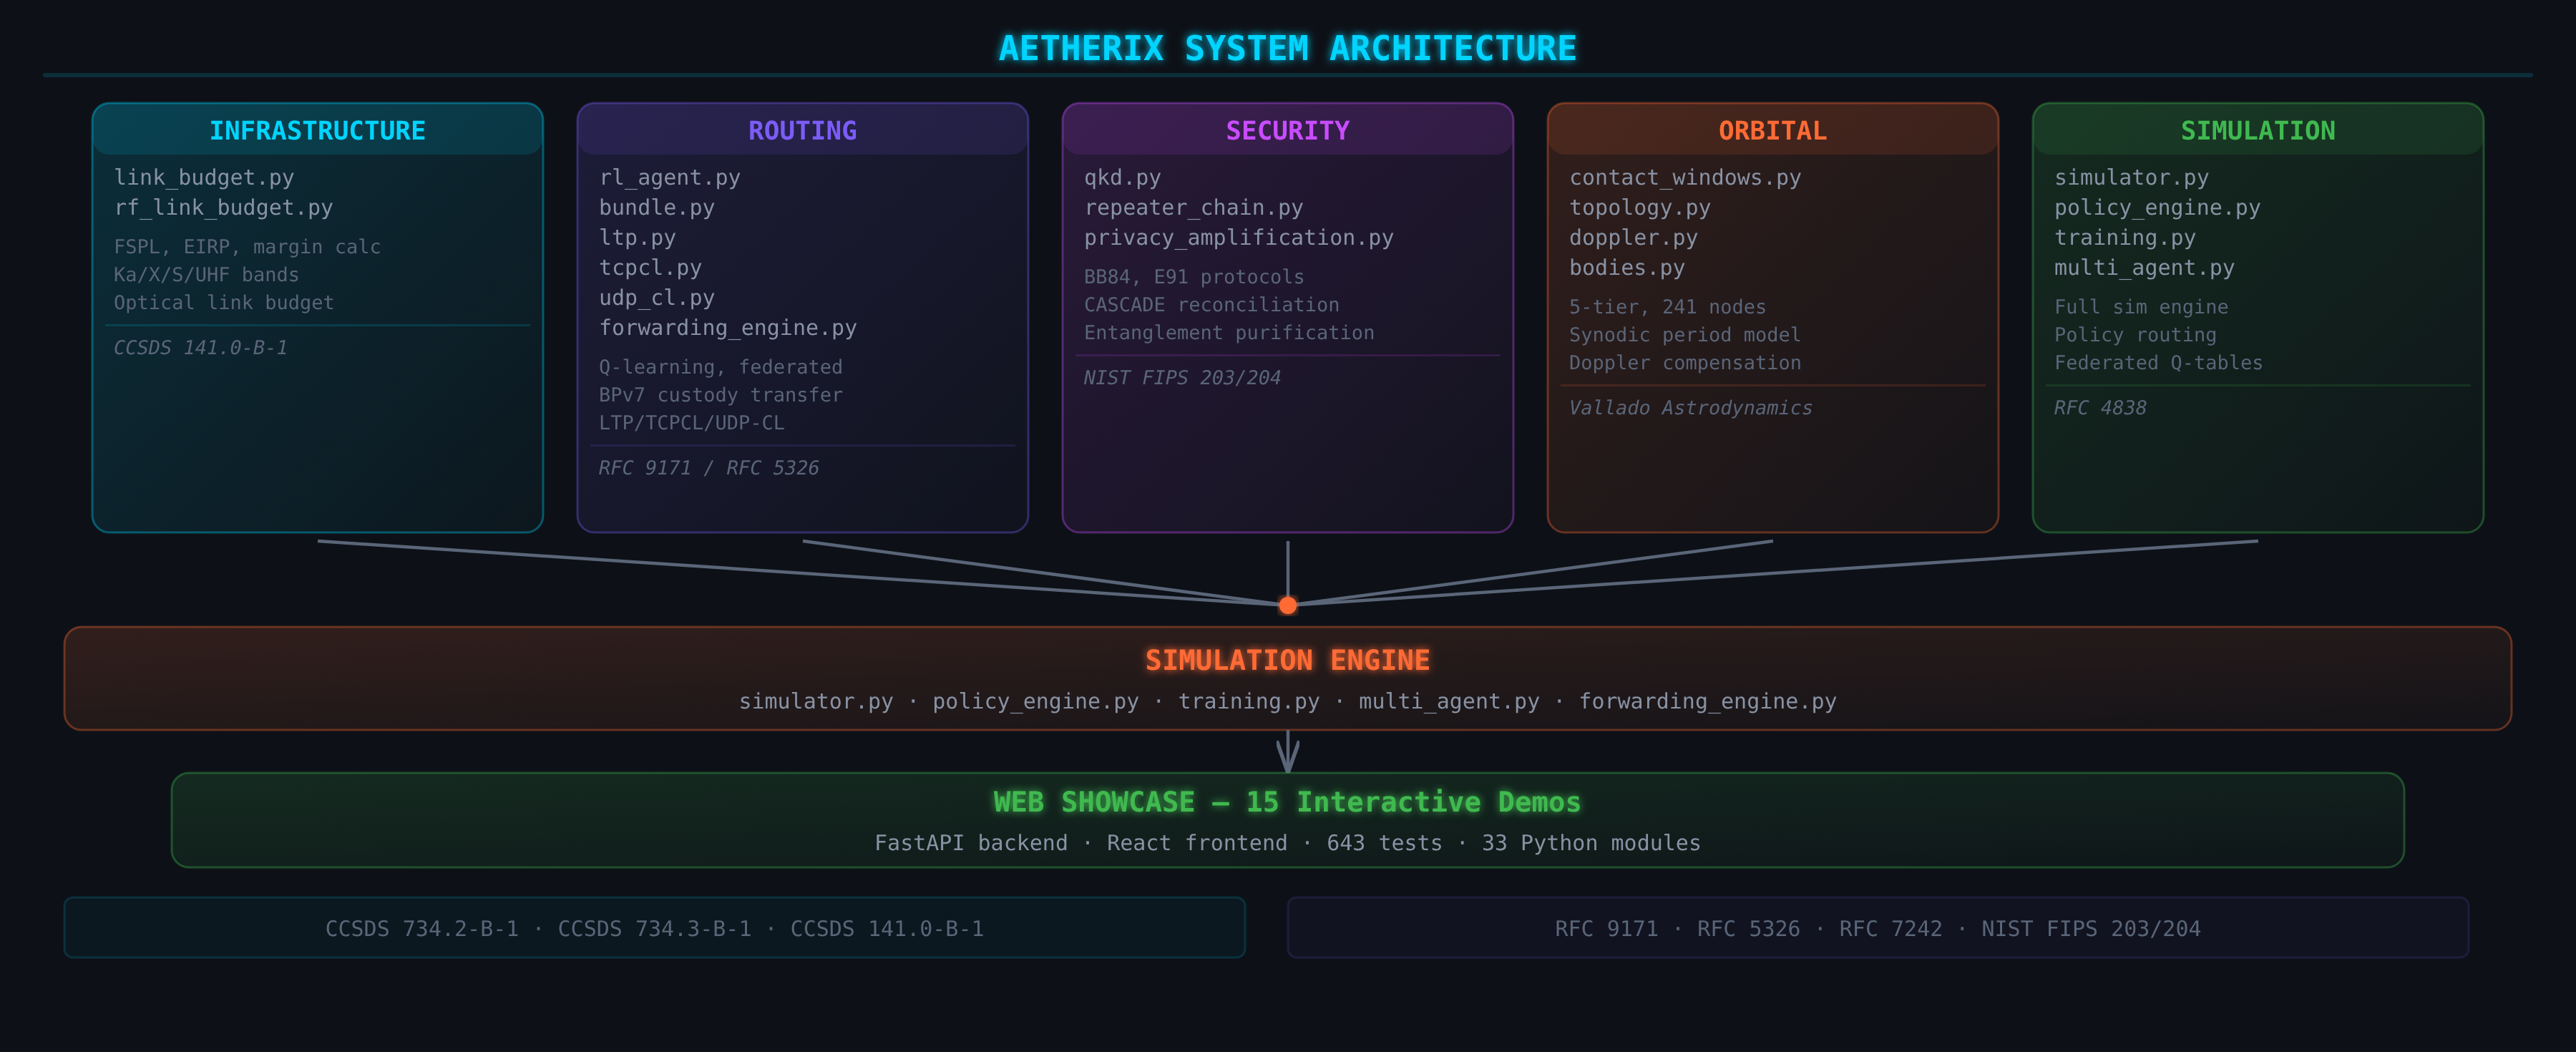Image resolution: width=2576 pixels, height=1052 pixels.
Task: Select the INFRASTRUCTURE card header
Action: pyautogui.click(x=317, y=130)
